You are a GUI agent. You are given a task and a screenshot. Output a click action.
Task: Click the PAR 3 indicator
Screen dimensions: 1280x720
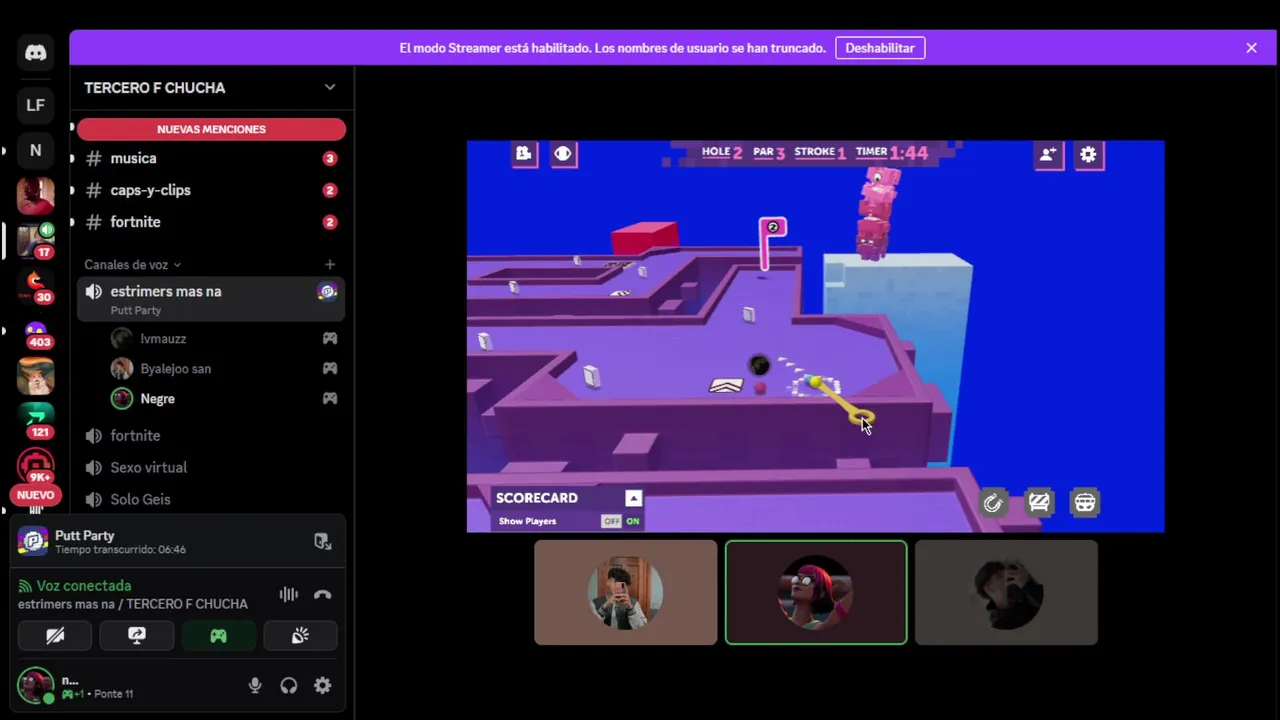769,152
